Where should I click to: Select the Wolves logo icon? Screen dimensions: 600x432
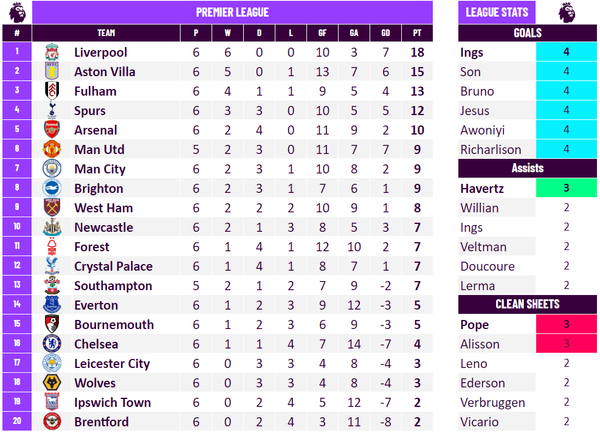click(x=52, y=383)
